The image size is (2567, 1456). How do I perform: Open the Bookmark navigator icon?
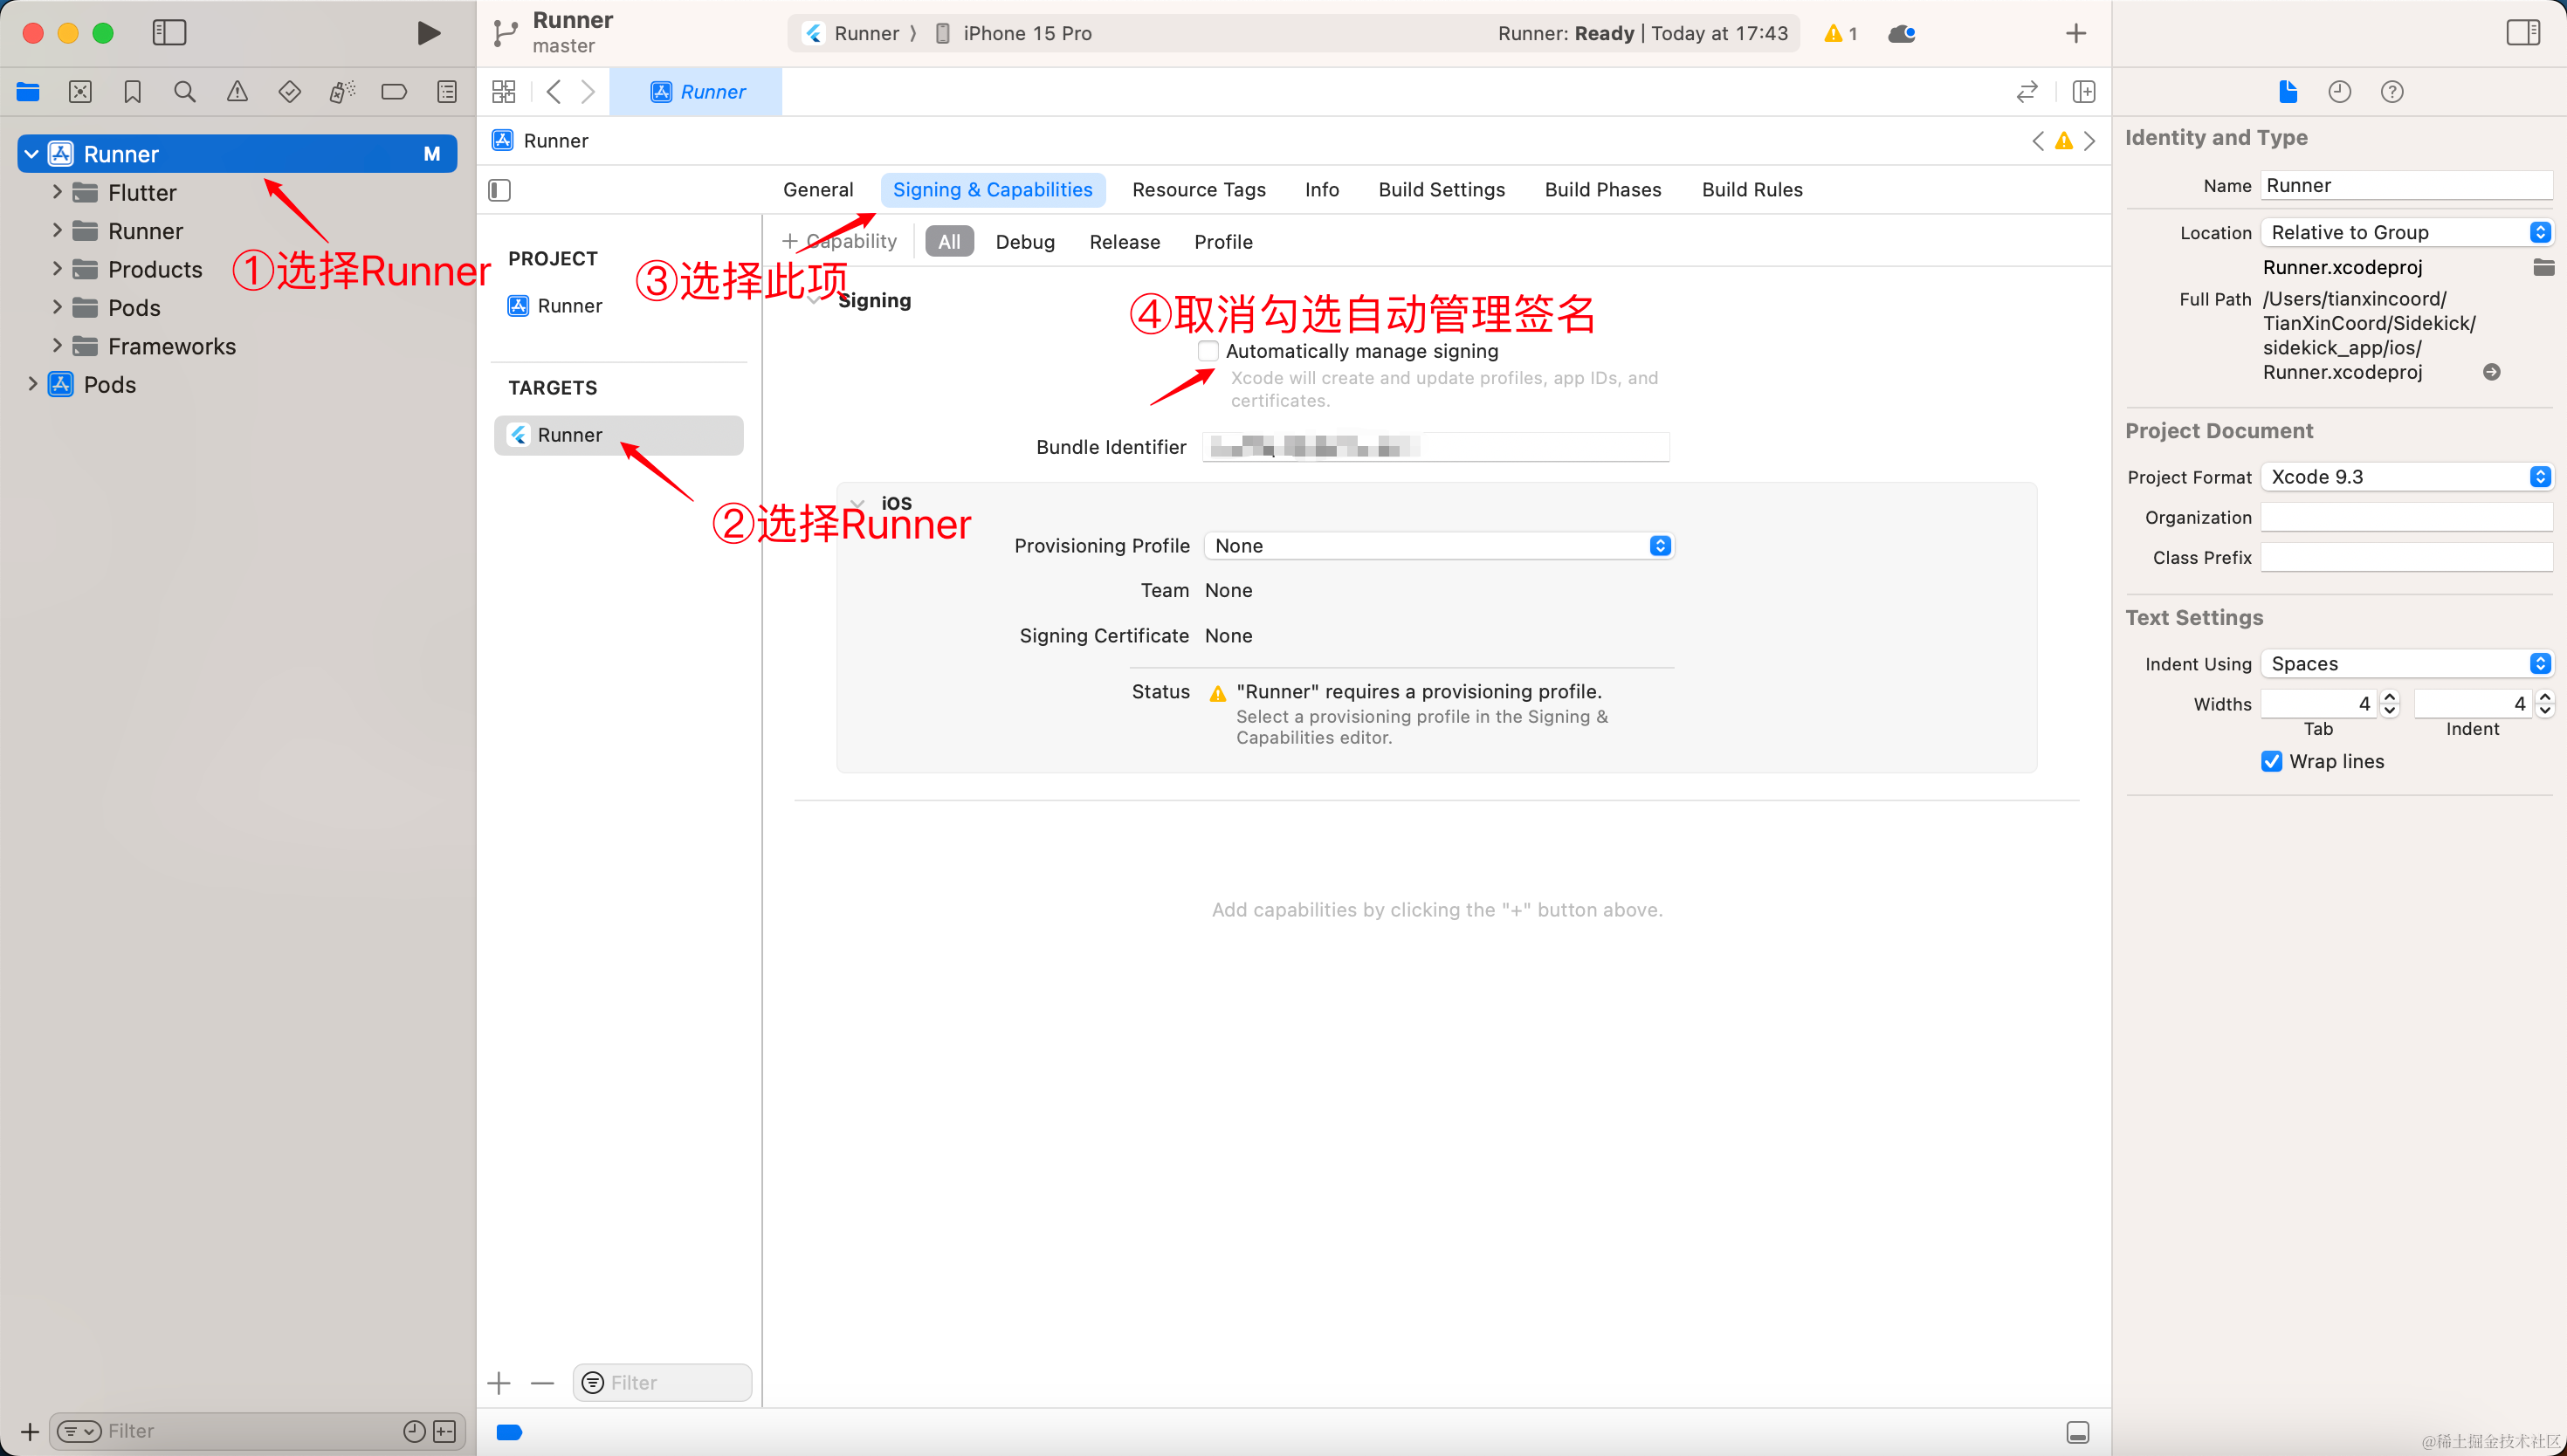[132, 92]
